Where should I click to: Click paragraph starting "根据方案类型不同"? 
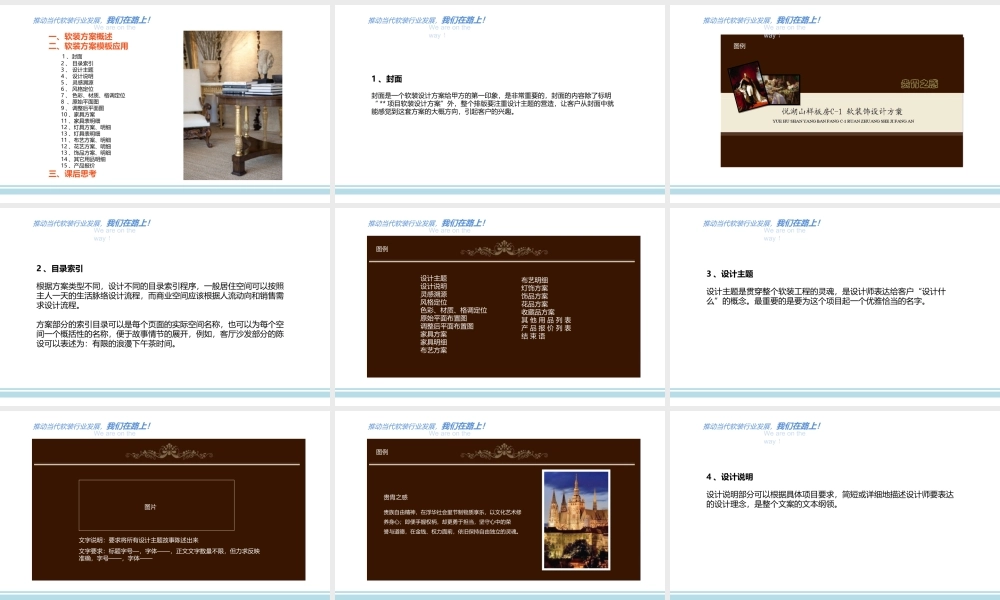160,296
